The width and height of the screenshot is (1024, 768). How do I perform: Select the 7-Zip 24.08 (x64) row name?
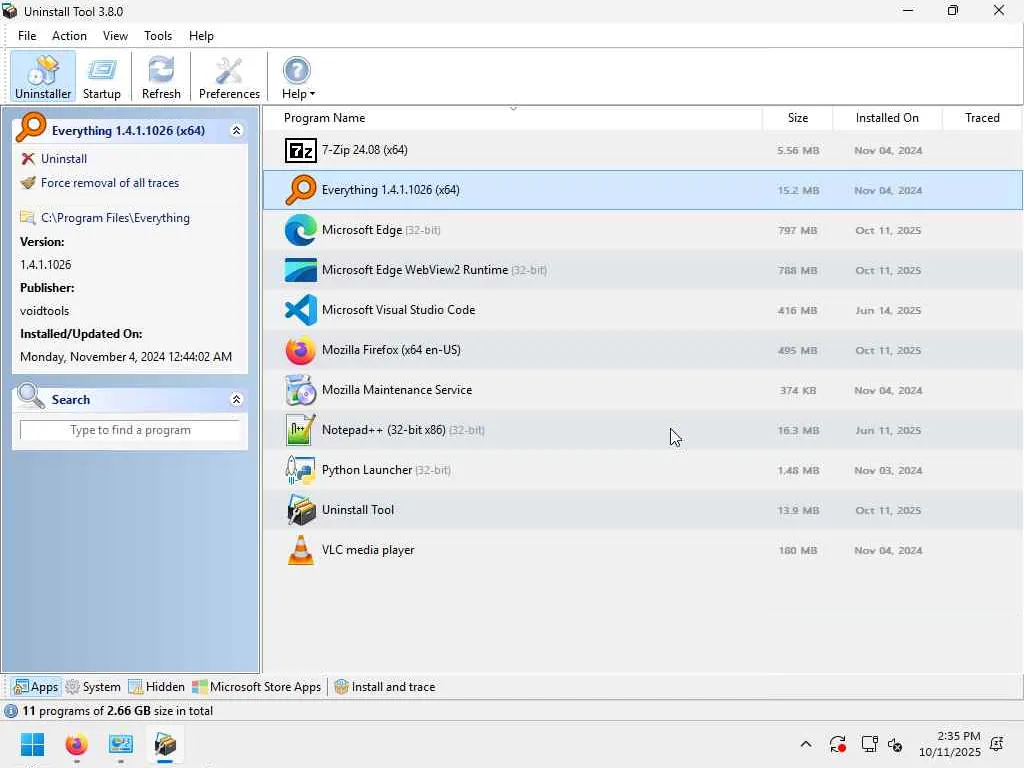pos(364,150)
